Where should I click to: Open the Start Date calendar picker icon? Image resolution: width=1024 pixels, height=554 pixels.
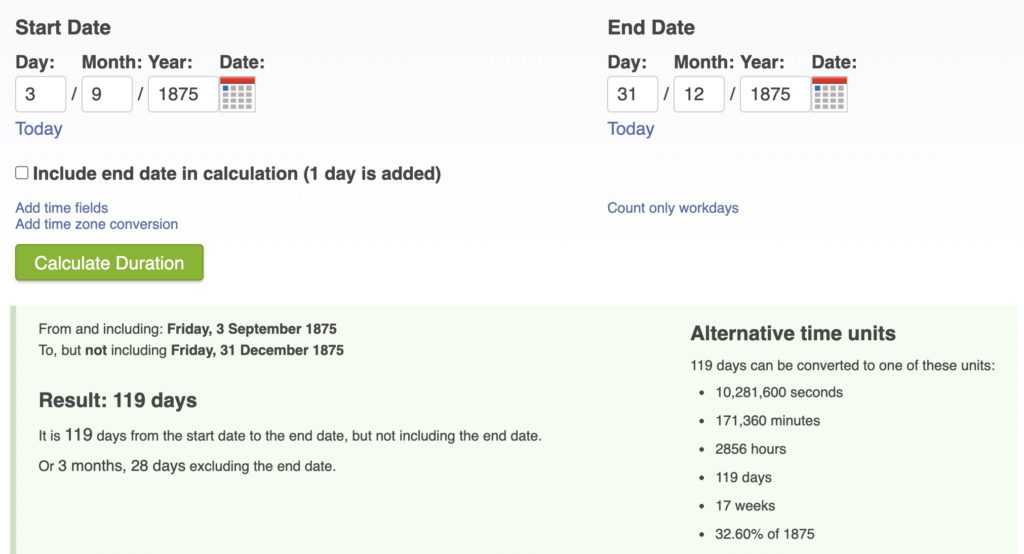coord(237,94)
